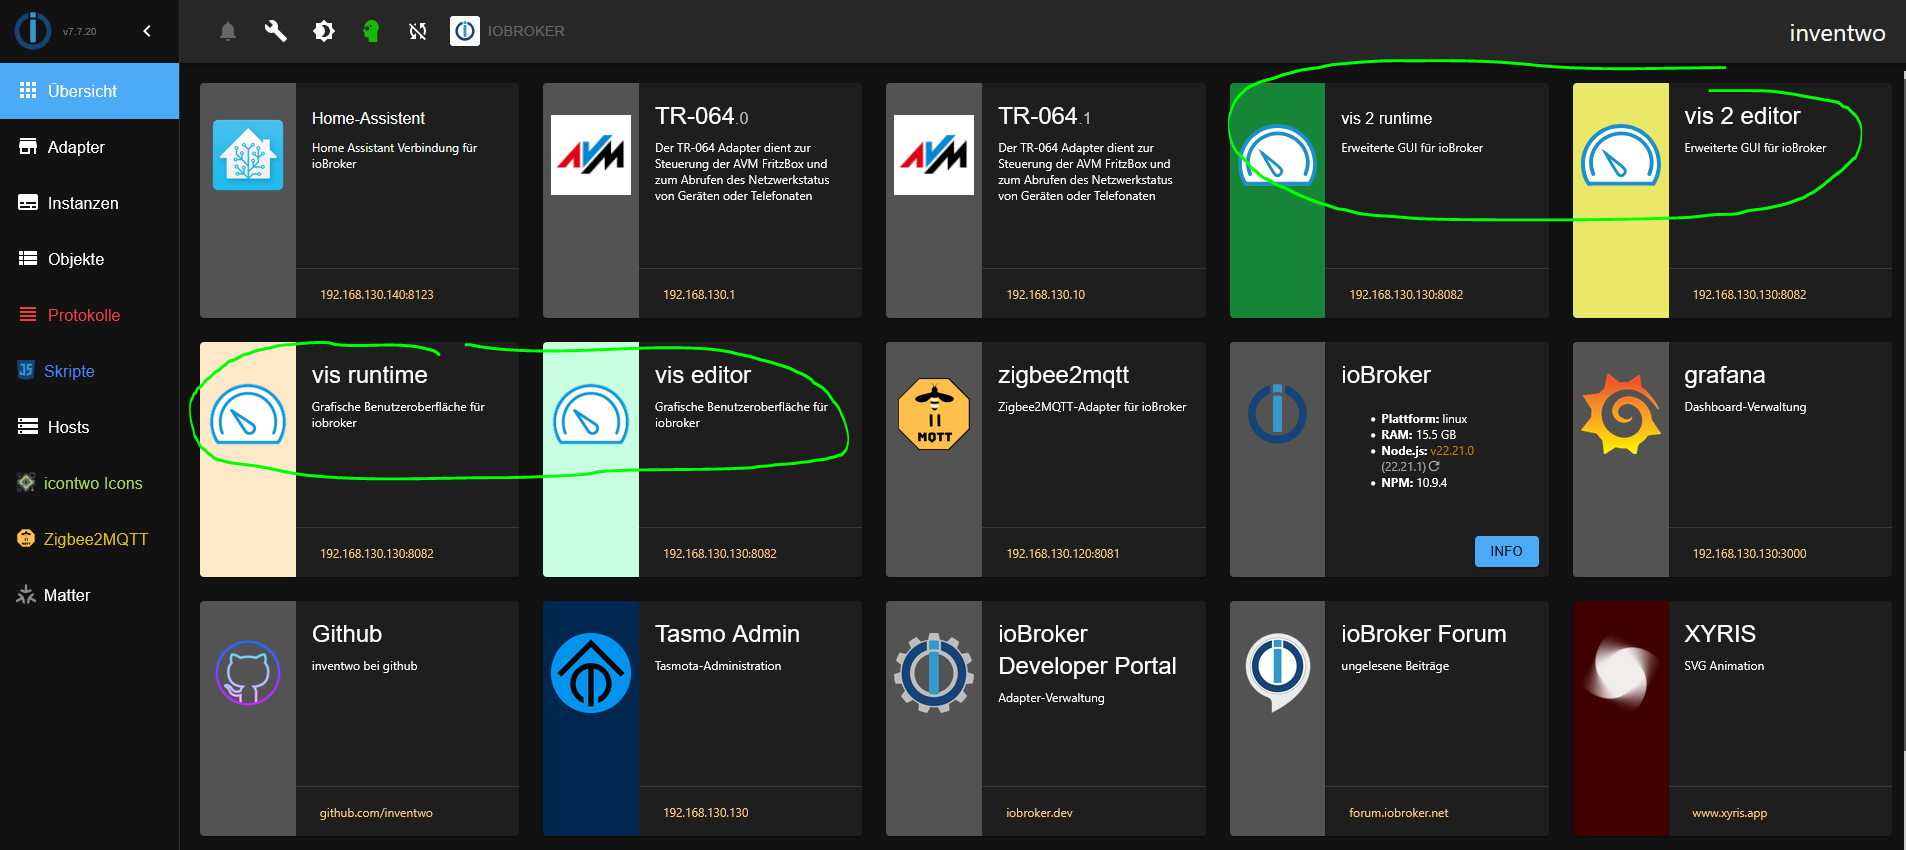Open the 192.168.130.130:3000 grafana link
The width and height of the screenshot is (1906, 850).
pos(1749,554)
